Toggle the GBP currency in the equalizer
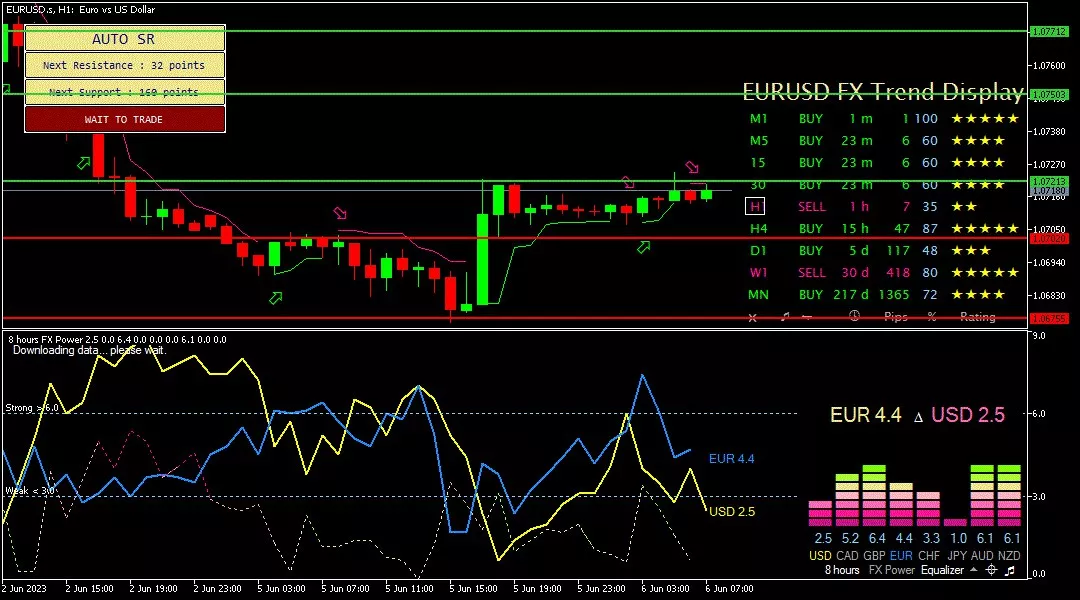Image resolution: width=1080 pixels, height=600 pixels. click(x=874, y=556)
